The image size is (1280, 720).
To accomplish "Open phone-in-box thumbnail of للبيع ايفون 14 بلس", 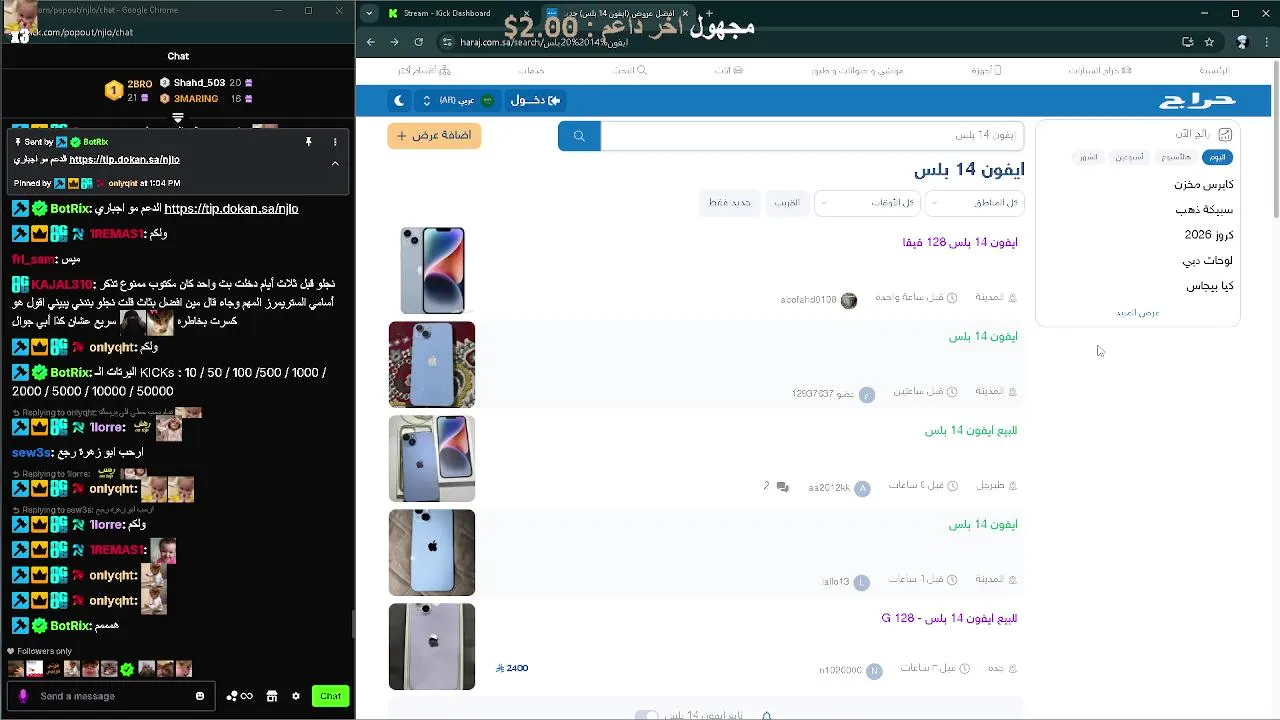I will 432,458.
